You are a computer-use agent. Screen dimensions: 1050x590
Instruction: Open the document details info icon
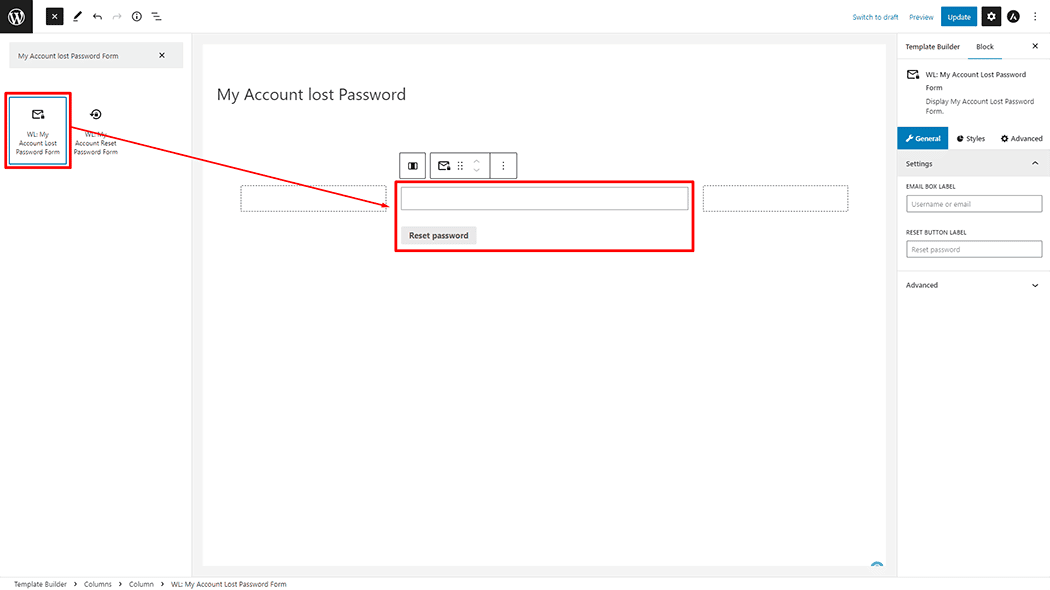click(x=137, y=16)
